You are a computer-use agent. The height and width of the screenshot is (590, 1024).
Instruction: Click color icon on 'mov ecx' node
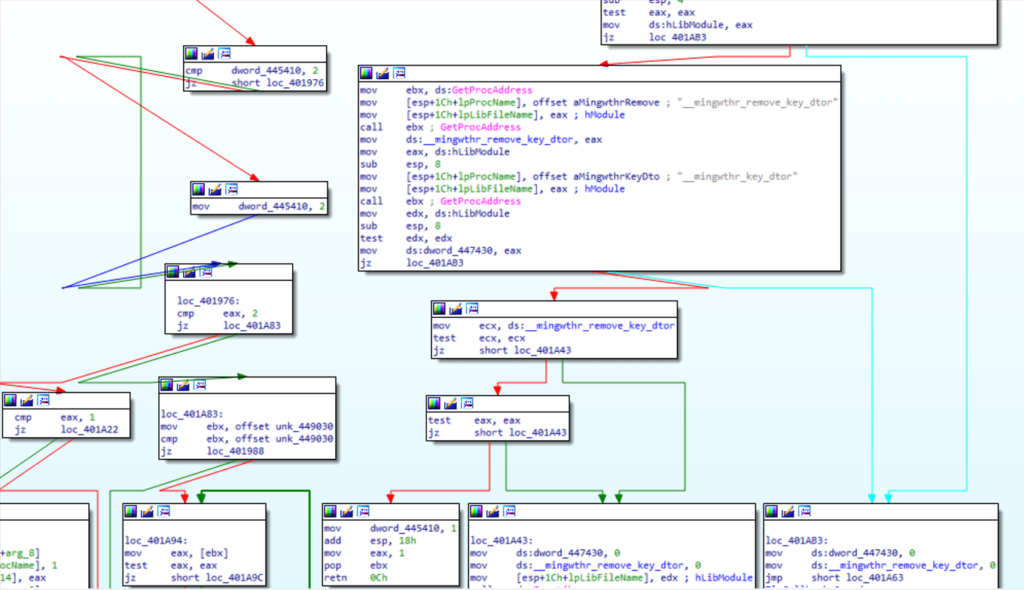tap(440, 308)
